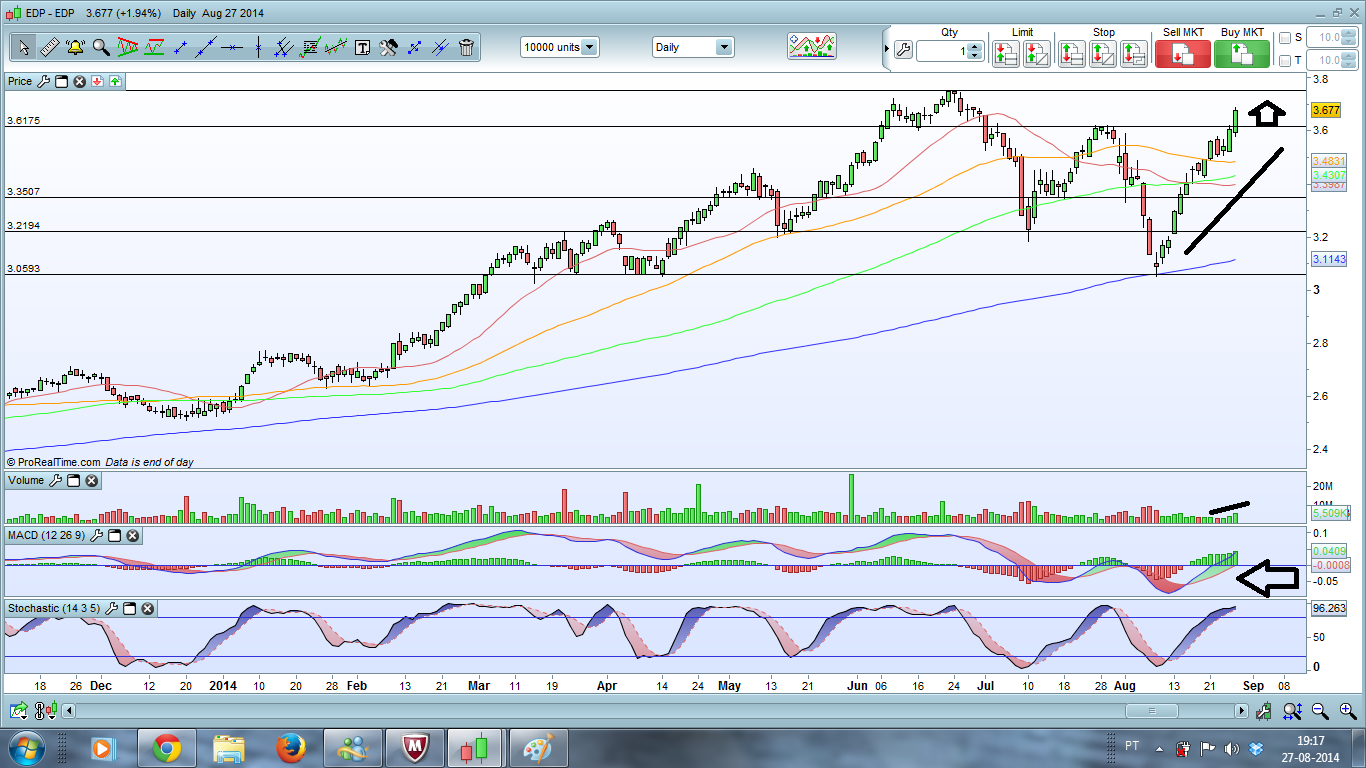
Task: Enable the S checkbox
Action: point(1285,37)
